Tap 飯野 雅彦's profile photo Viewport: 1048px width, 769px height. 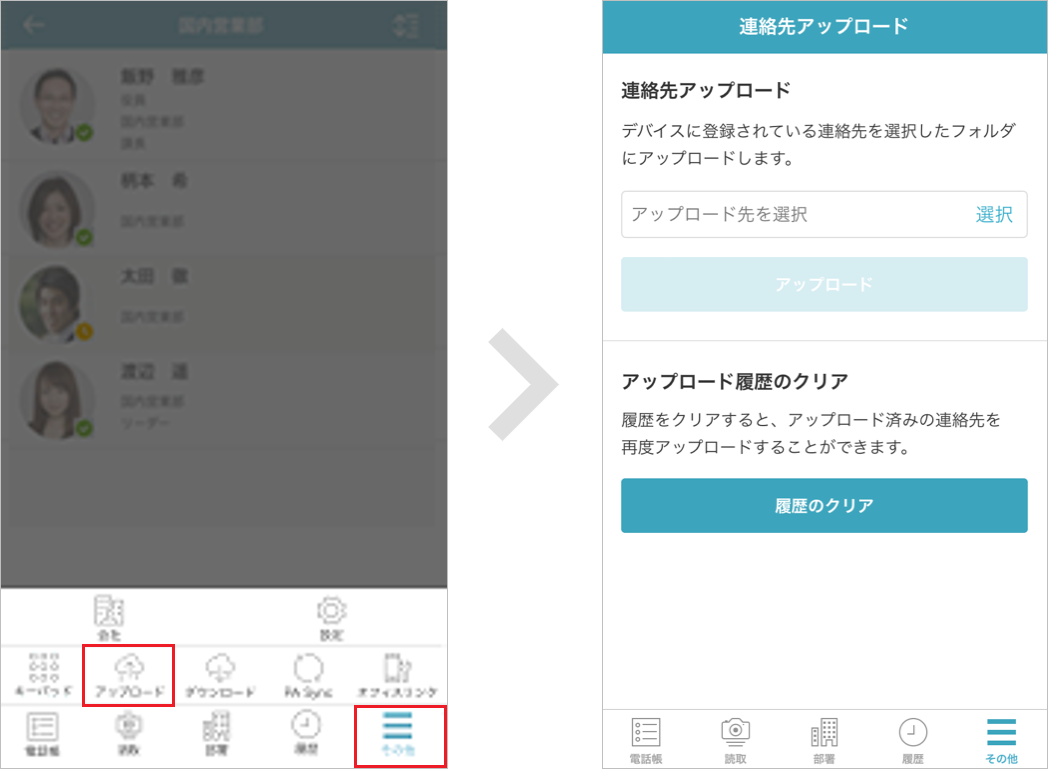pyautogui.click(x=57, y=104)
